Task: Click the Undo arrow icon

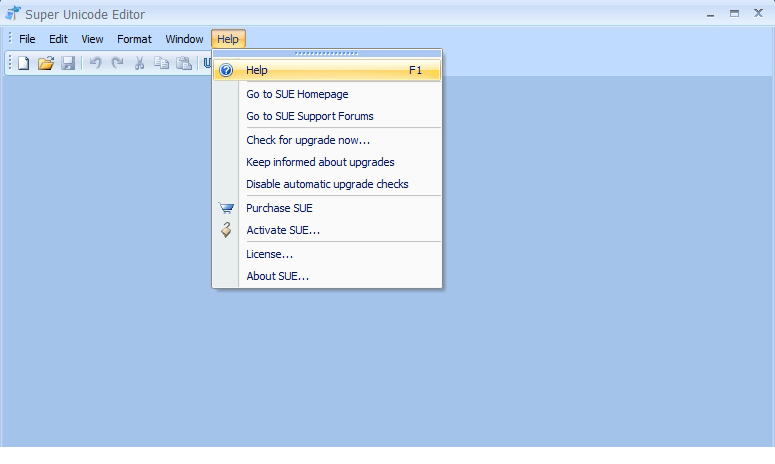Action: pos(95,63)
